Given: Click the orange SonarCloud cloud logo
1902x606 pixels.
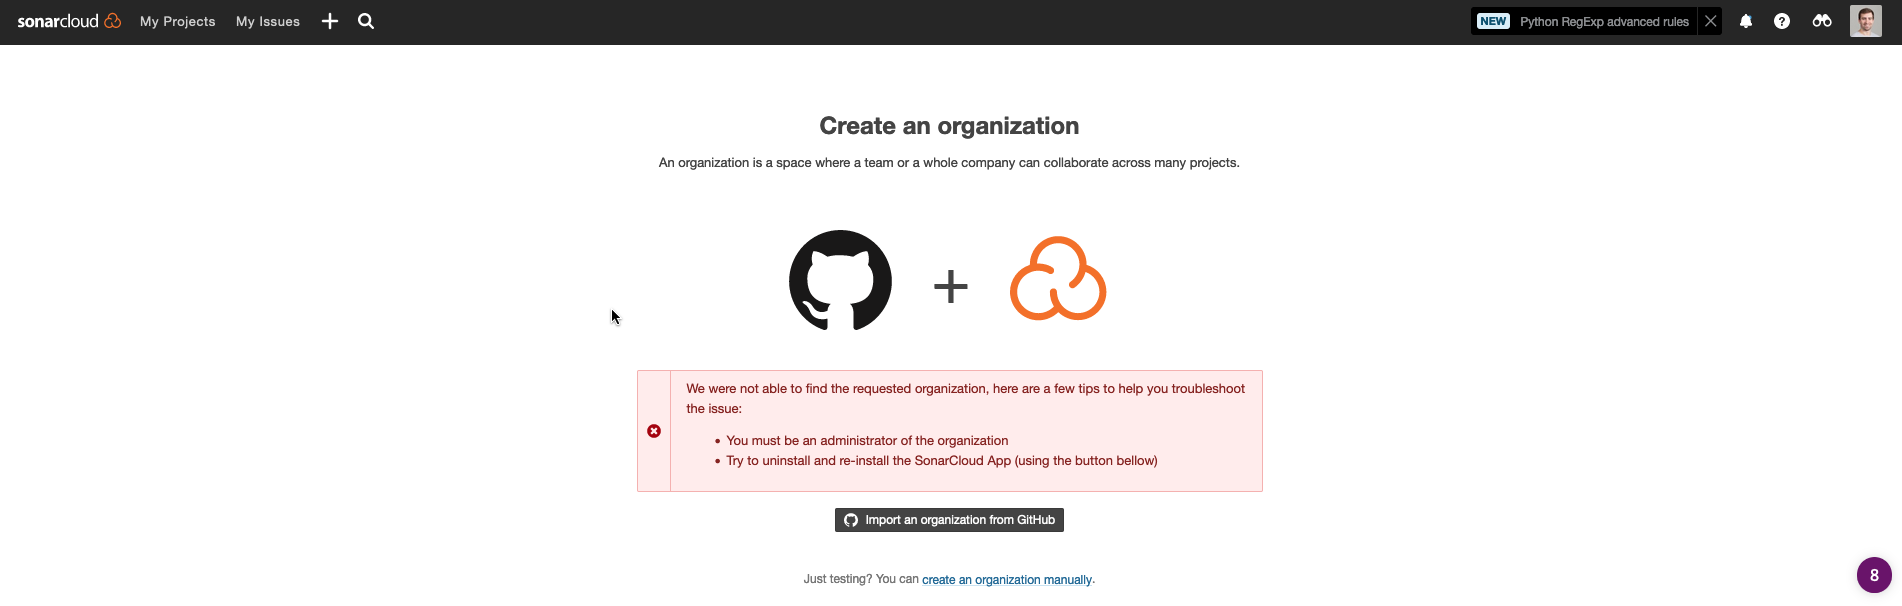Looking at the screenshot, I should coord(1058,279).
